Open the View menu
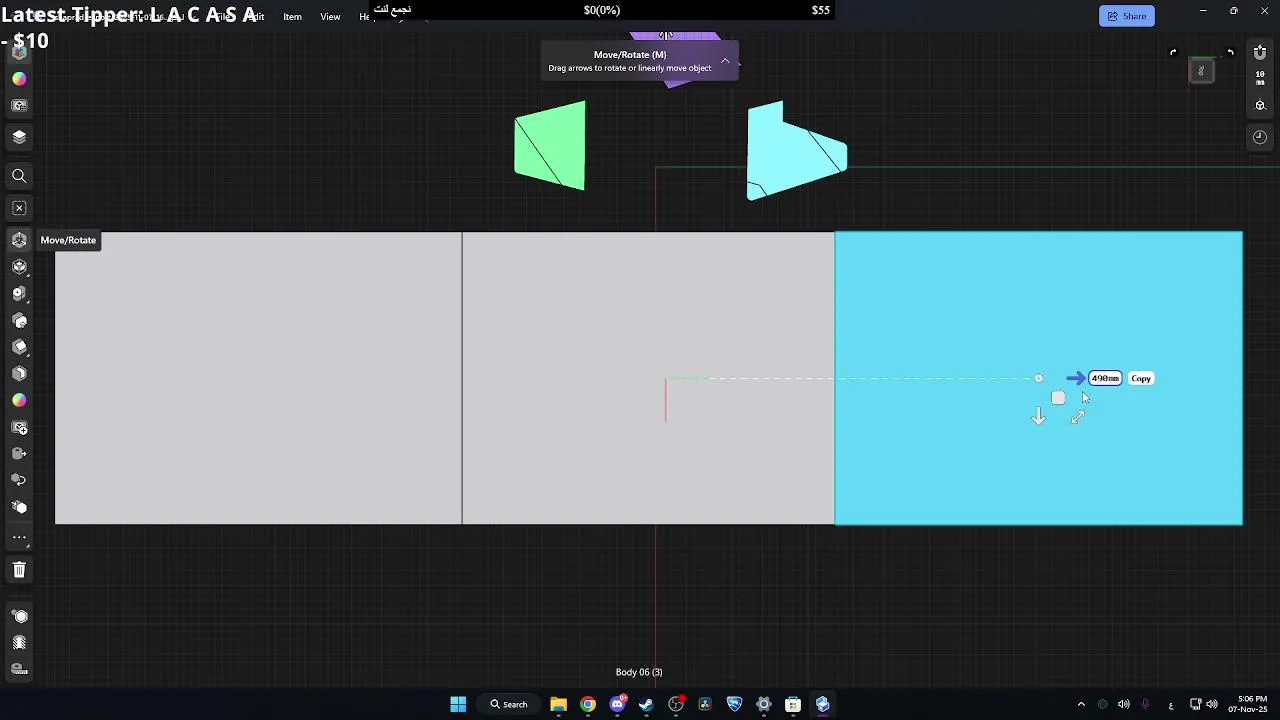1280x720 pixels. tap(330, 17)
